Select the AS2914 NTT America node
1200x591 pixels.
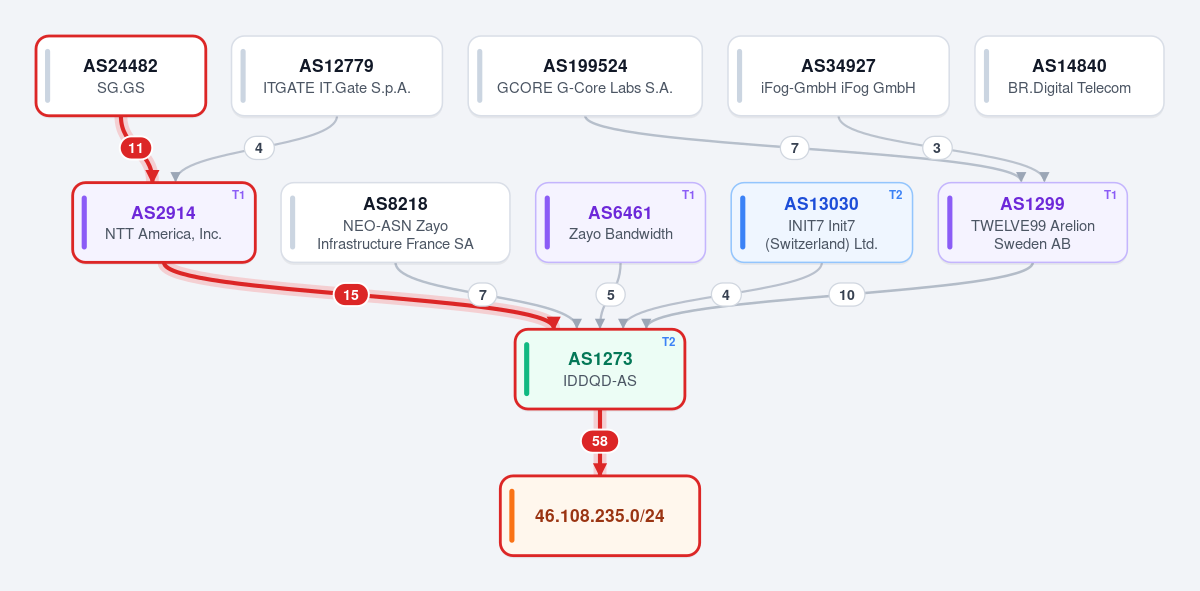pos(164,223)
